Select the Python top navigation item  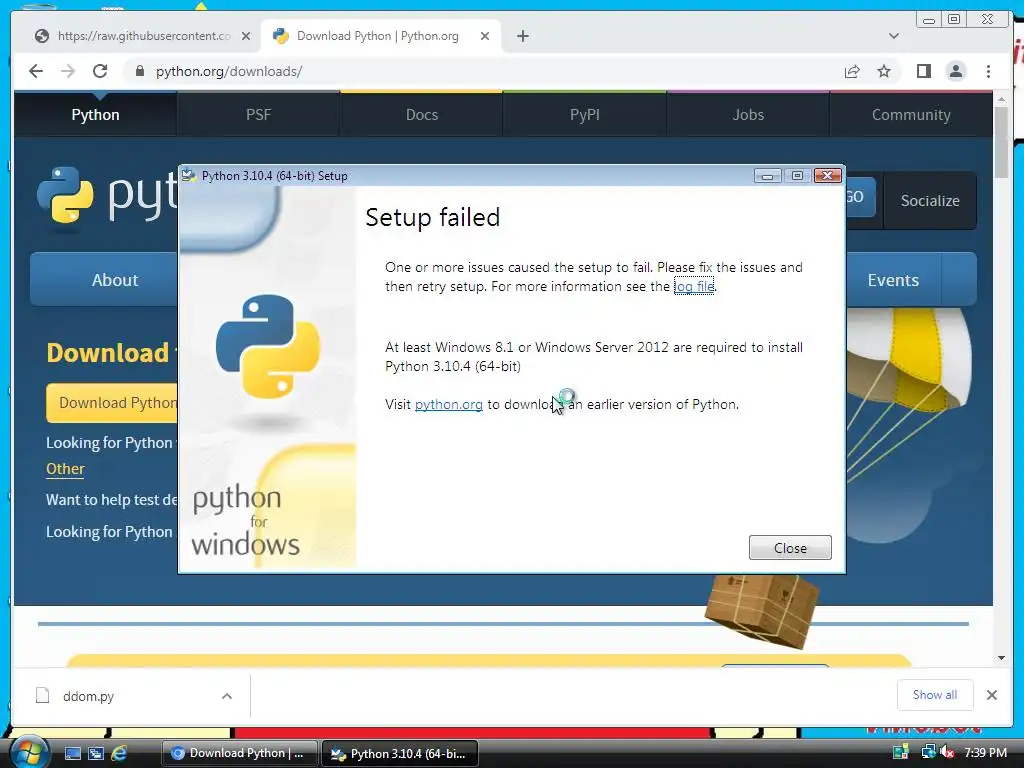(x=95, y=114)
